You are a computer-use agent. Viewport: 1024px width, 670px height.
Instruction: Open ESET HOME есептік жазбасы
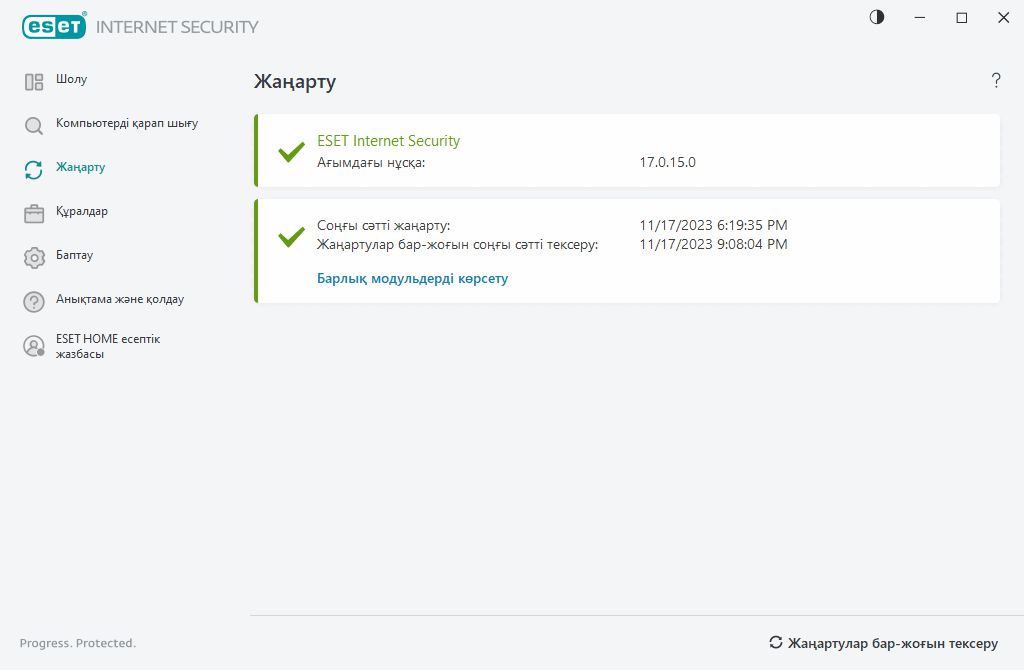tap(108, 346)
